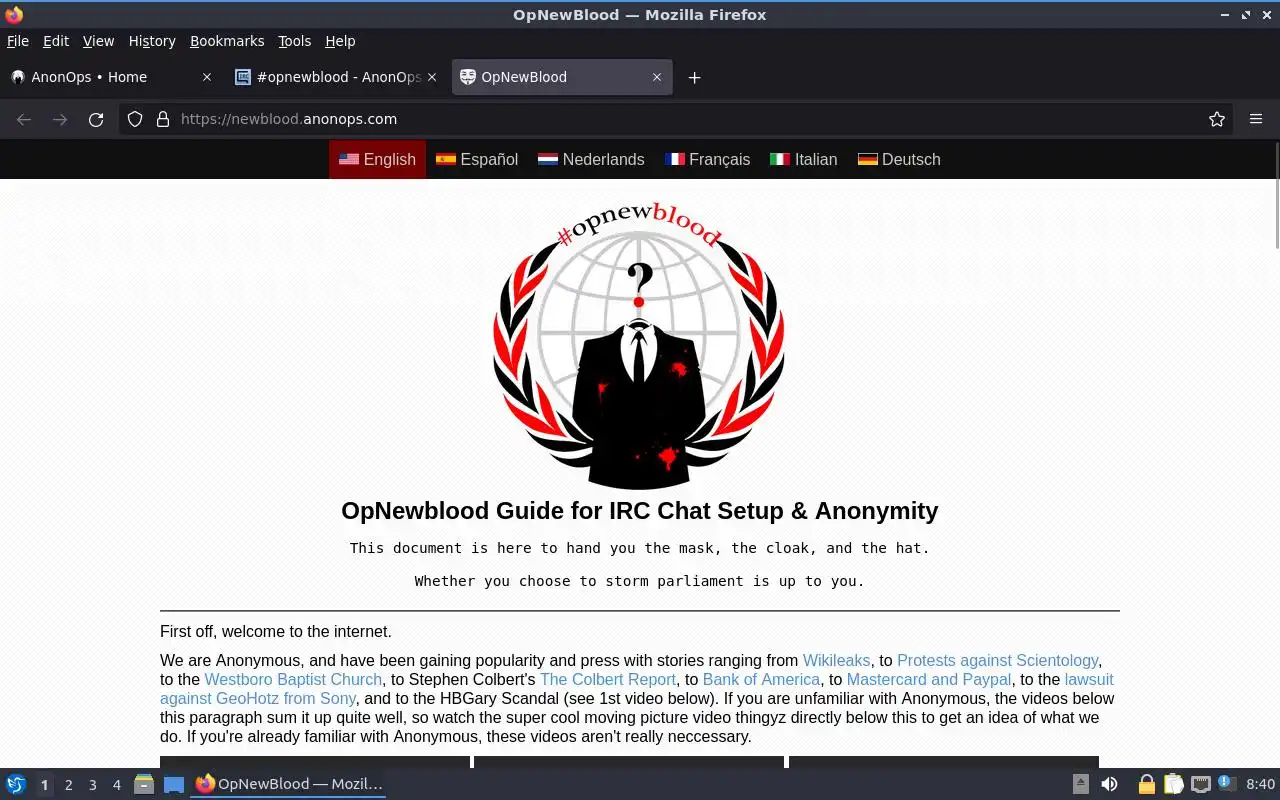The image size is (1280, 800).
Task: Switch page language to Italian
Action: [804, 159]
